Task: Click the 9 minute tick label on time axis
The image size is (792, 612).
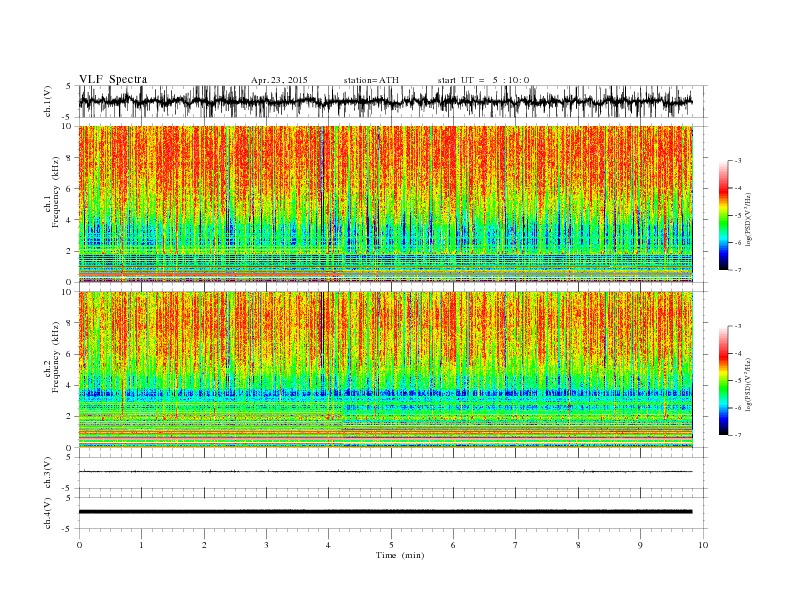Action: 640,545
